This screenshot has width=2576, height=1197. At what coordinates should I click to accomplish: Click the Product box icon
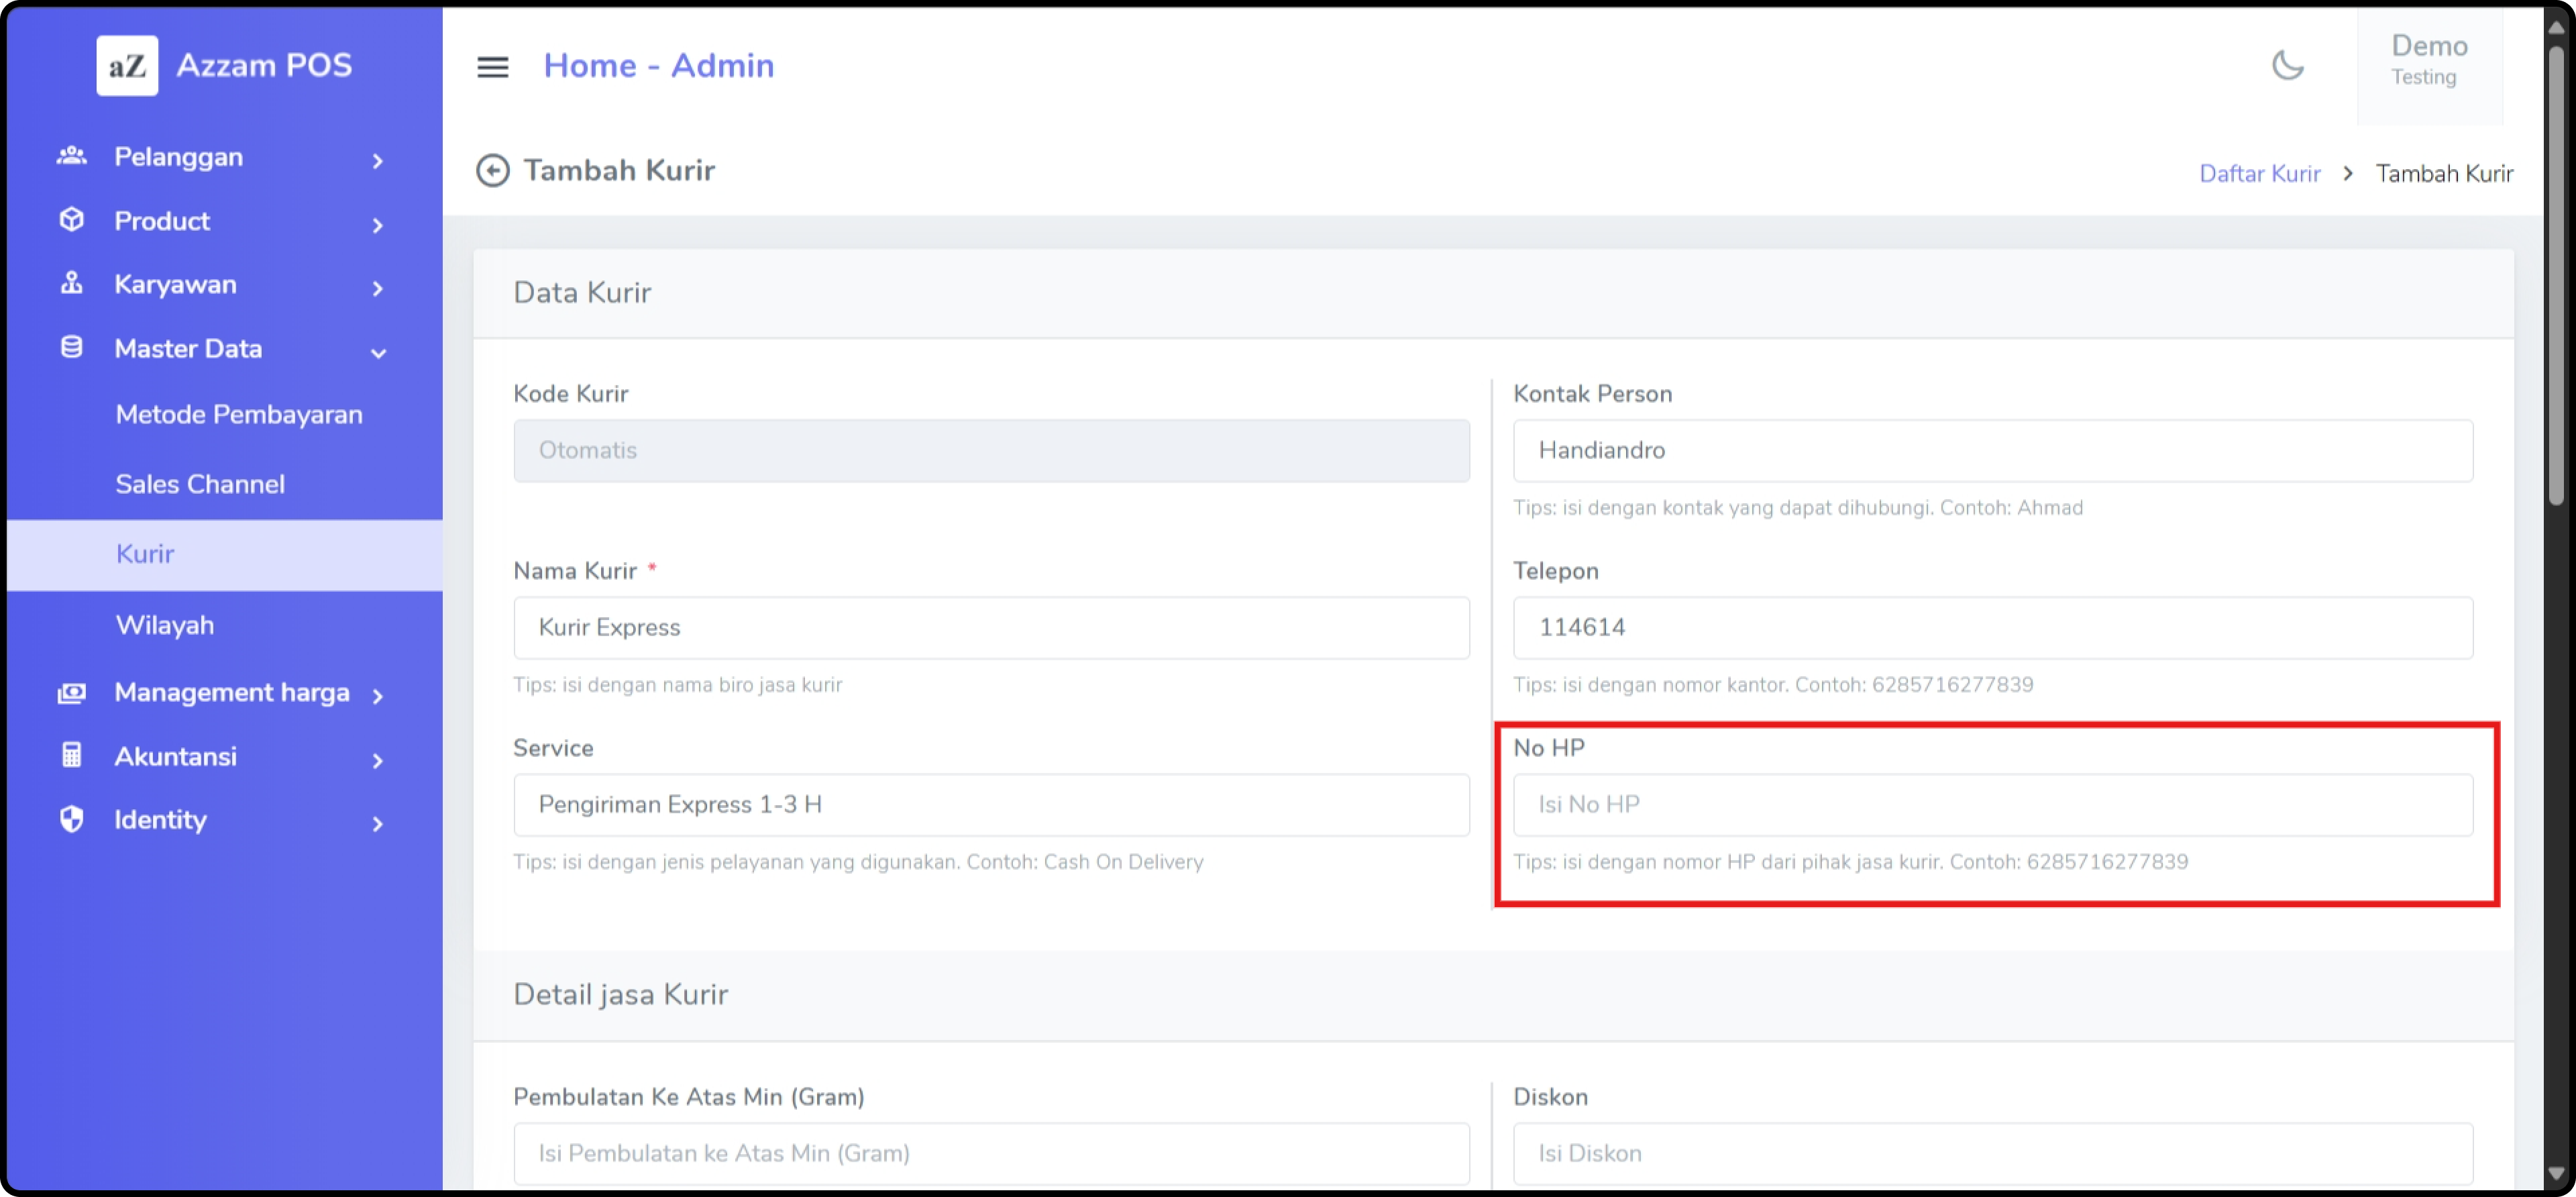(71, 220)
